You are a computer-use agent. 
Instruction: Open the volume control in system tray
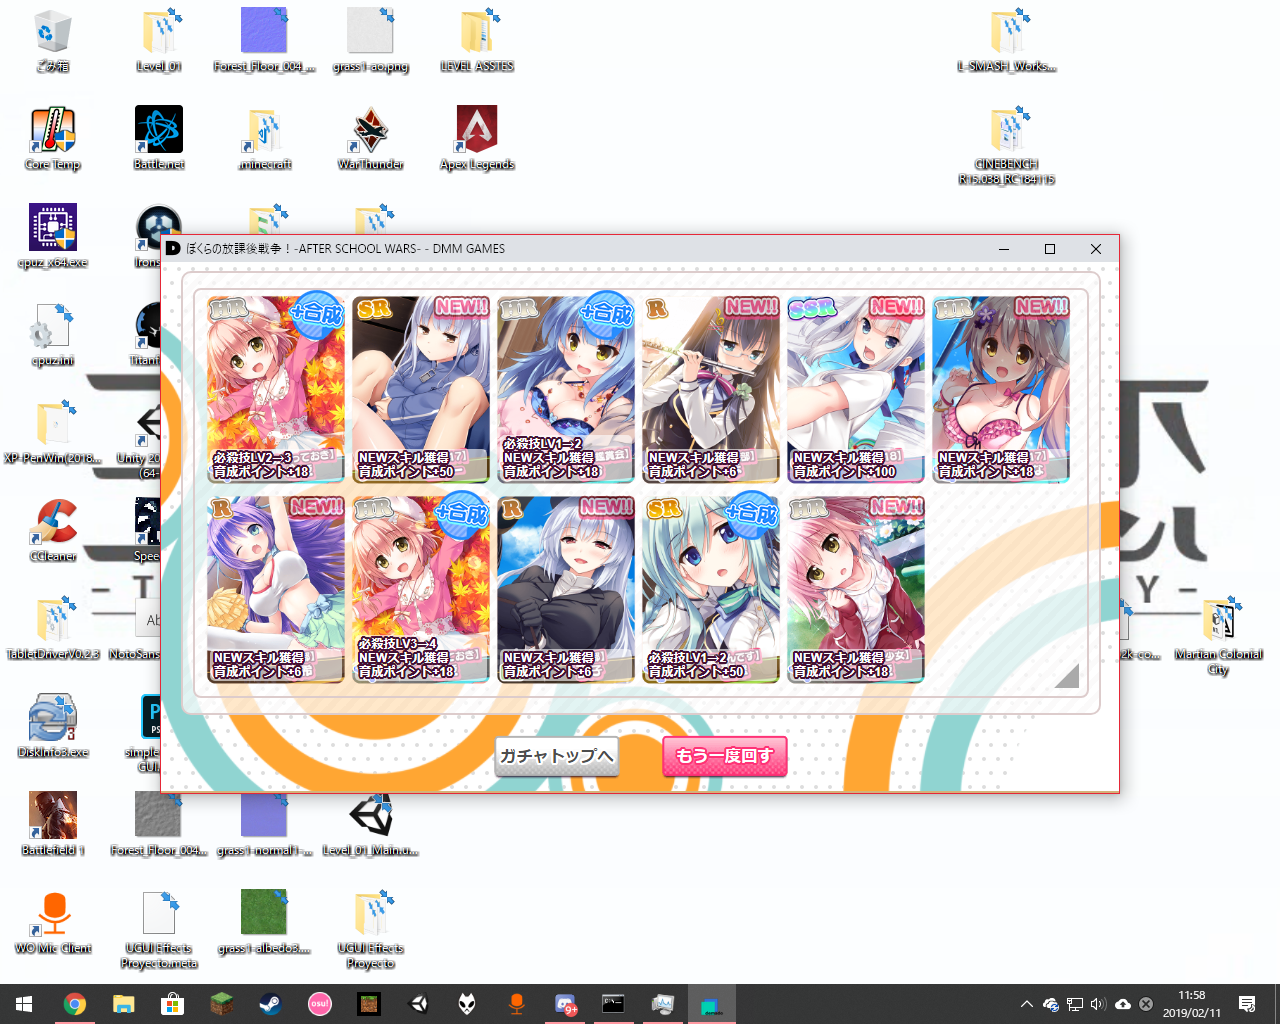point(1098,1004)
